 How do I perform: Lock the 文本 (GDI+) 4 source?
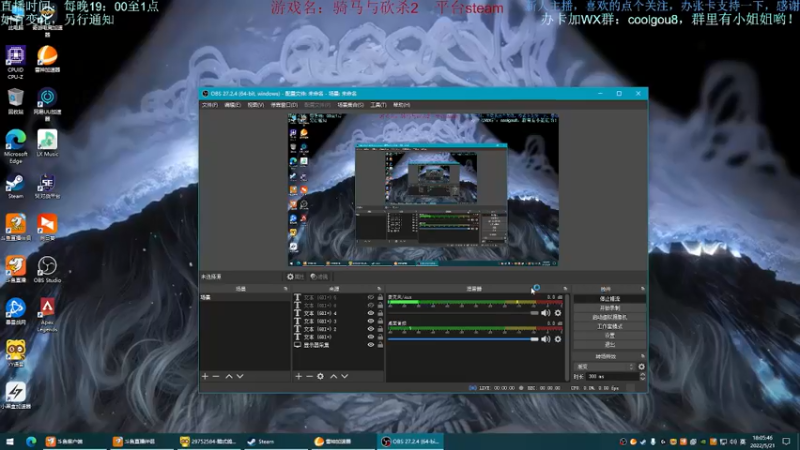380,313
